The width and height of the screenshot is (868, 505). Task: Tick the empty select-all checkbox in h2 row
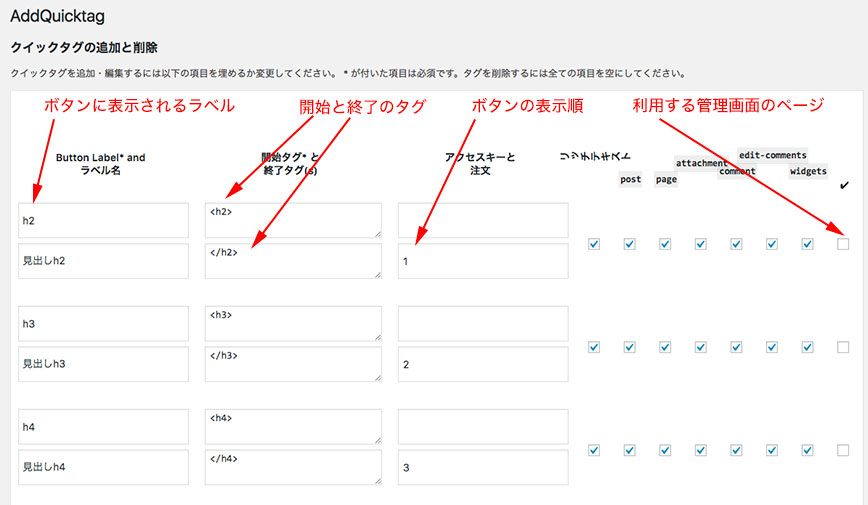[x=843, y=244]
